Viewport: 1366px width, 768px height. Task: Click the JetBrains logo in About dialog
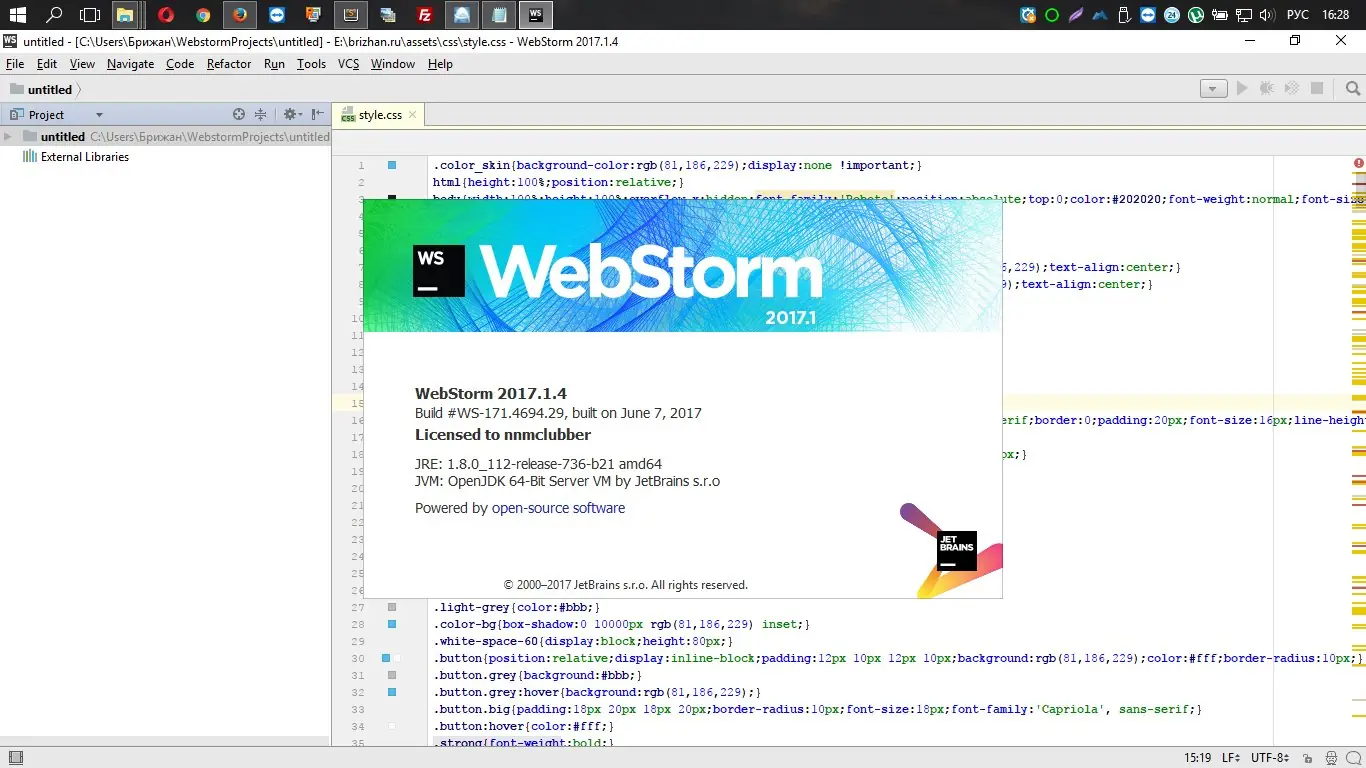tap(956, 551)
